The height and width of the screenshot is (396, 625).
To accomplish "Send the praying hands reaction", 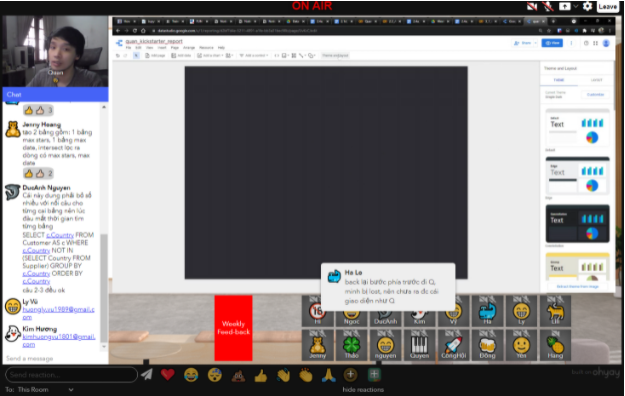I will (329, 375).
